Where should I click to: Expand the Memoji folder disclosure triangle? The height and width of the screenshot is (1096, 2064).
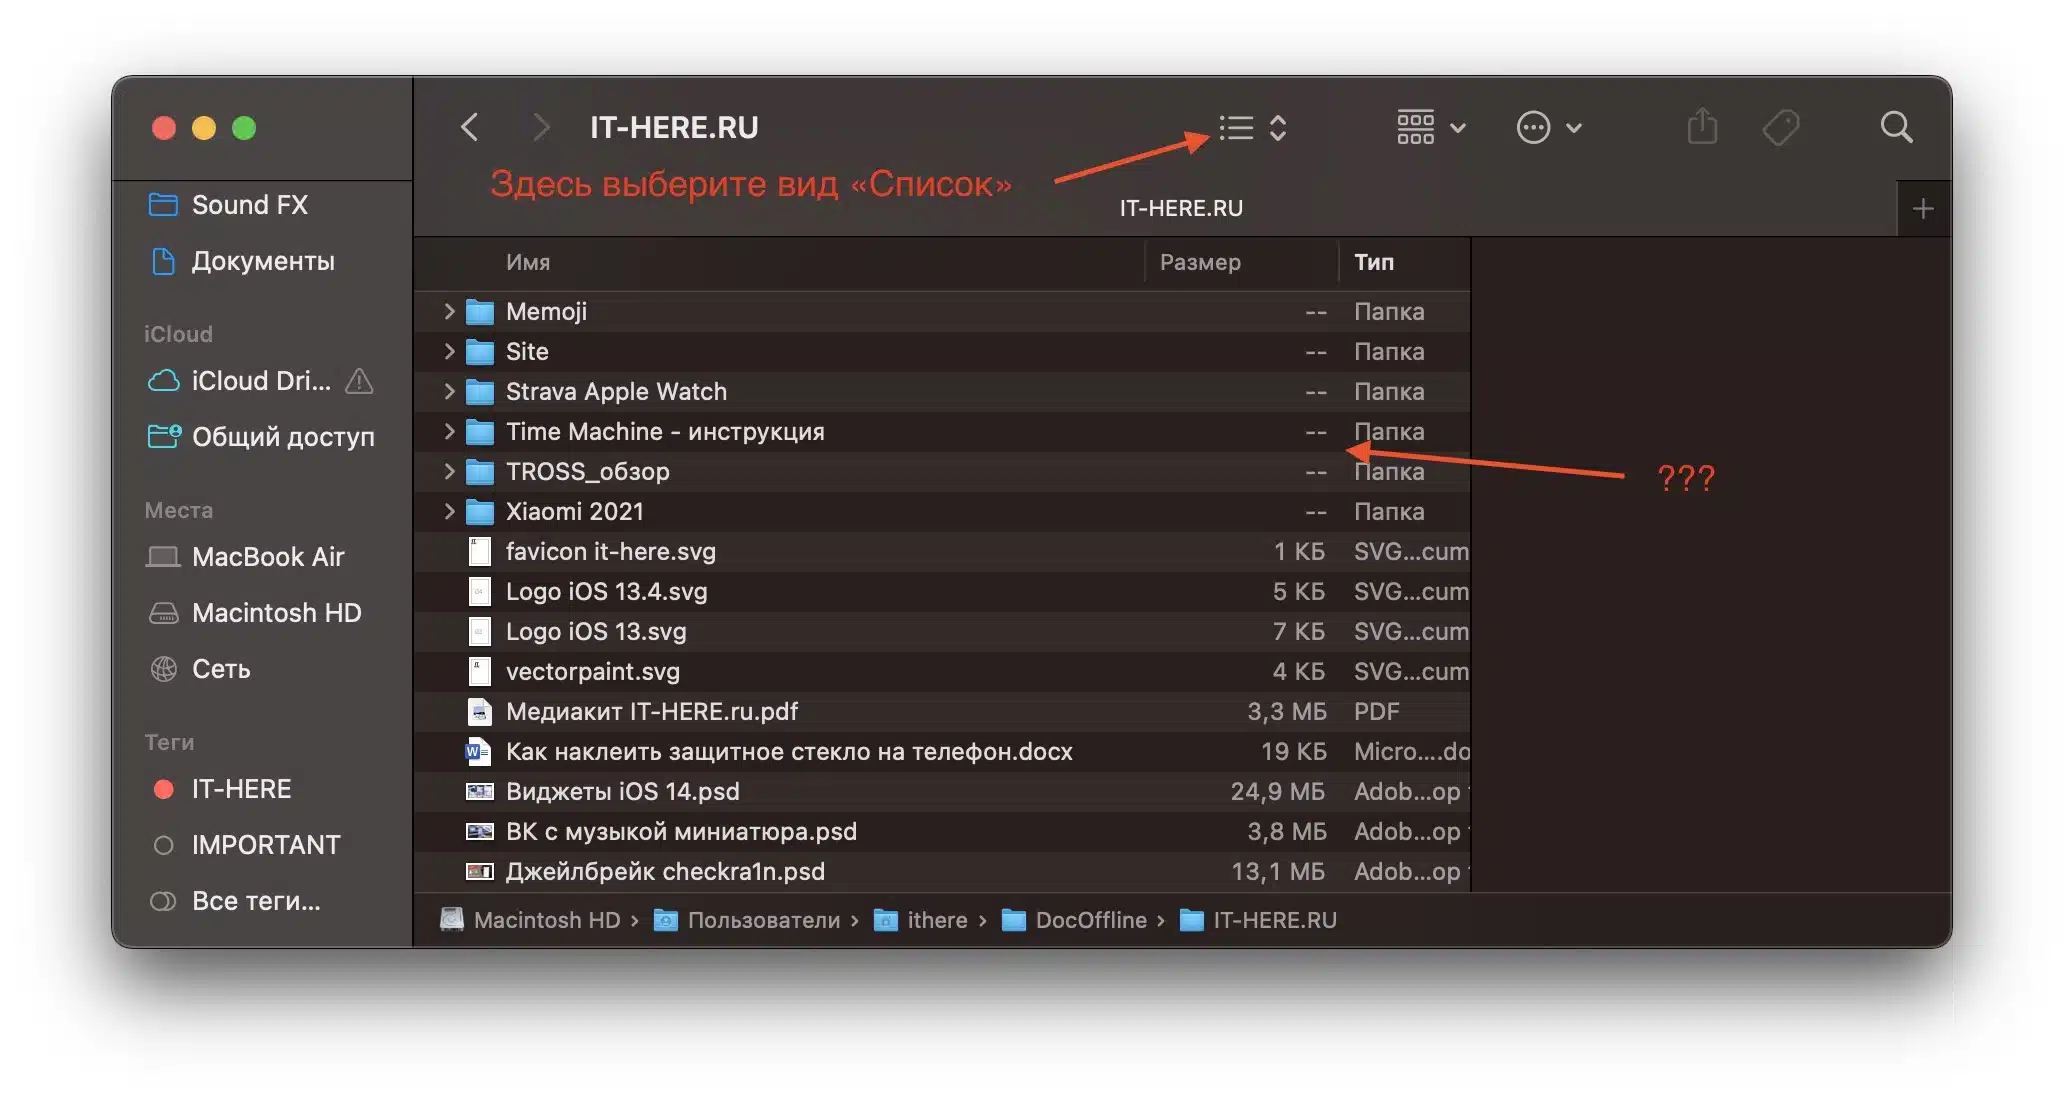tap(448, 311)
